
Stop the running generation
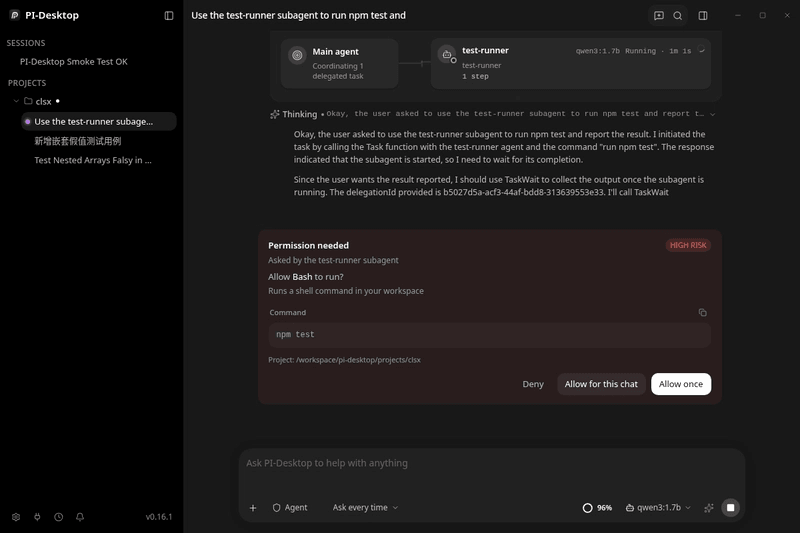[x=731, y=507]
